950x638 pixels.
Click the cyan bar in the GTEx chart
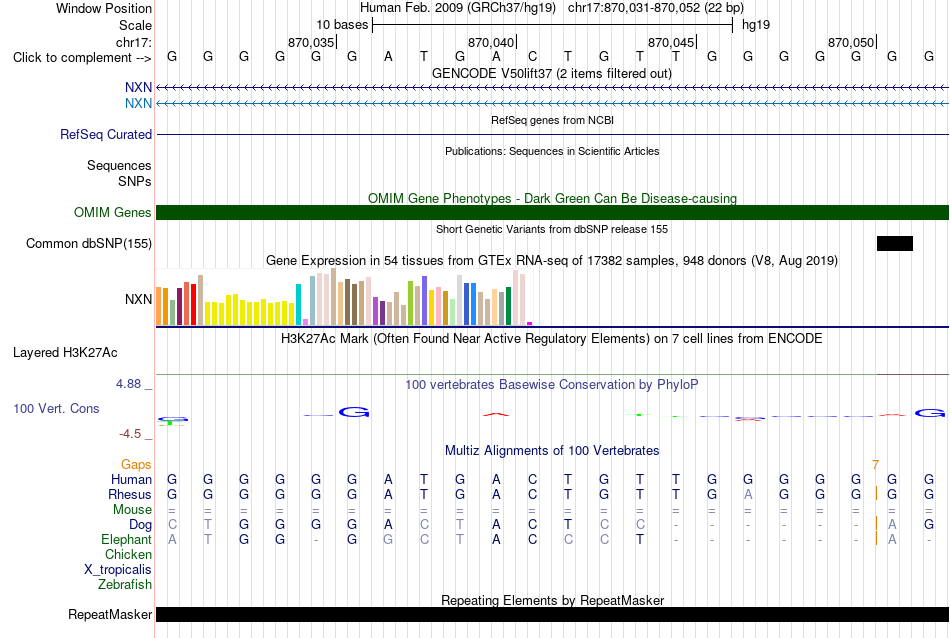coord(299,305)
